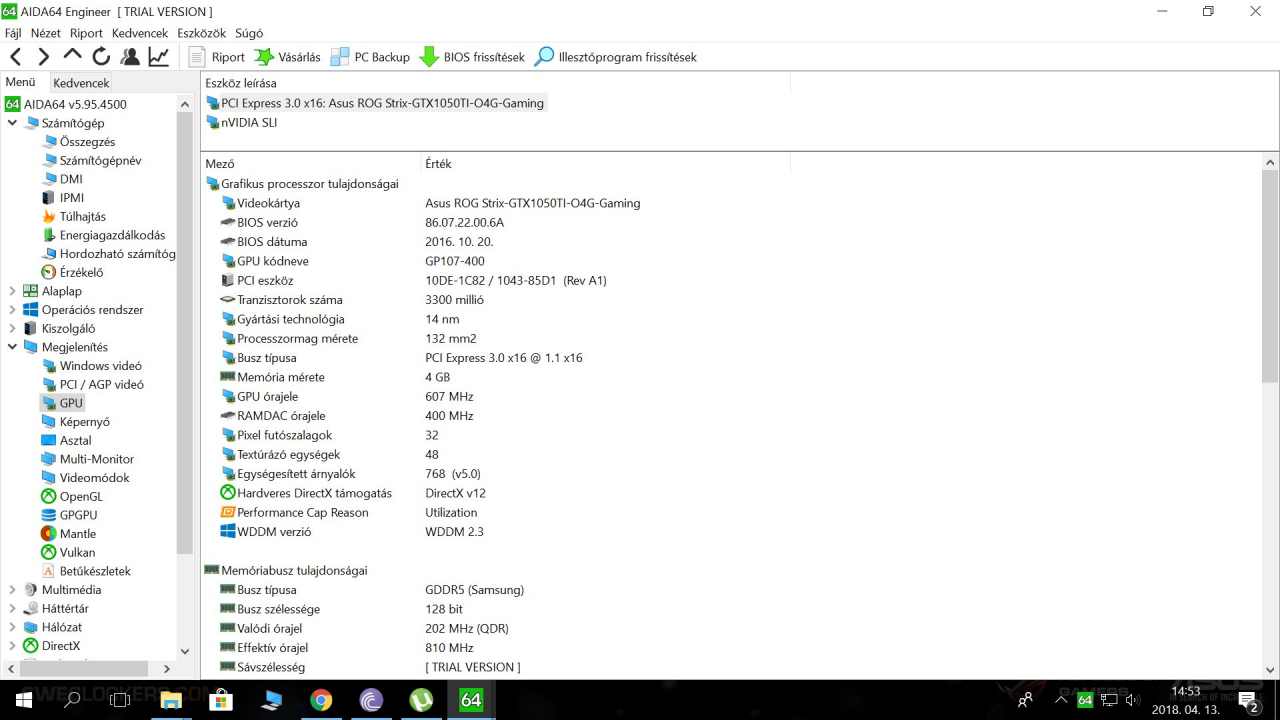Open the Asztal desktop item
Image resolution: width=1280 pixels, height=720 pixels.
tap(66, 440)
